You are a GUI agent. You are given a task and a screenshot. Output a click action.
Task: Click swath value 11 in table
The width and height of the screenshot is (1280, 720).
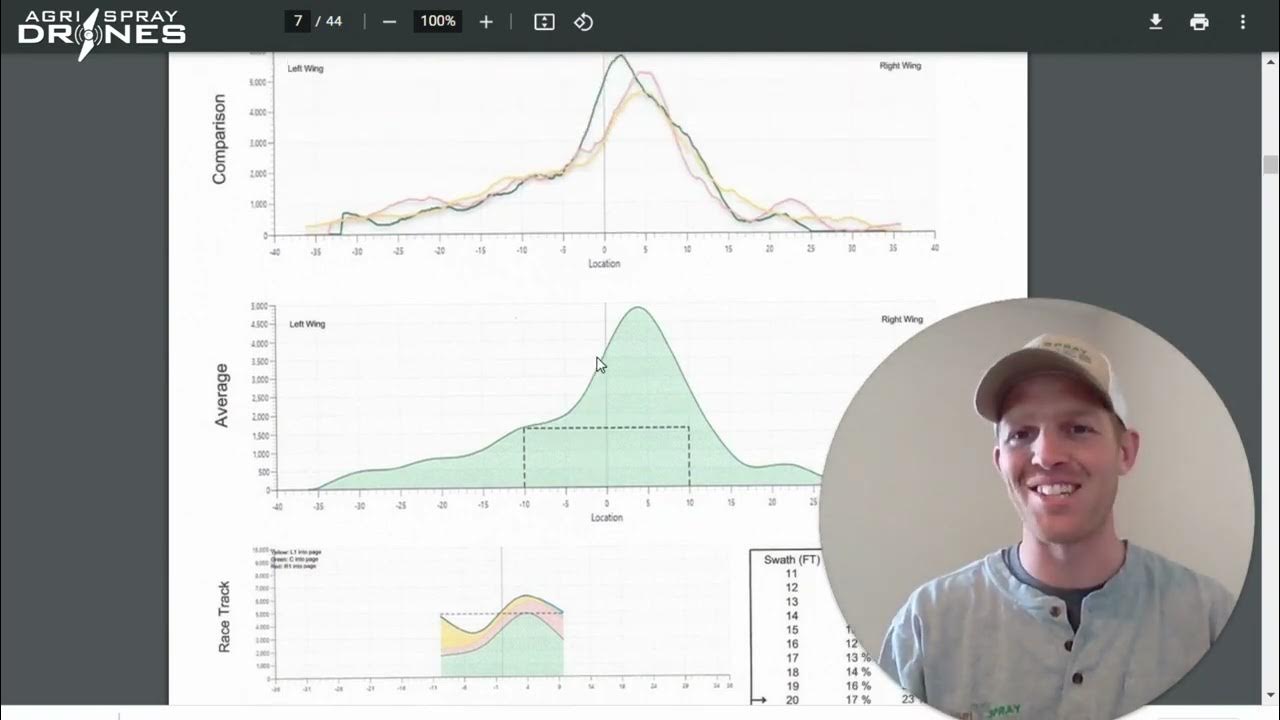tap(791, 574)
